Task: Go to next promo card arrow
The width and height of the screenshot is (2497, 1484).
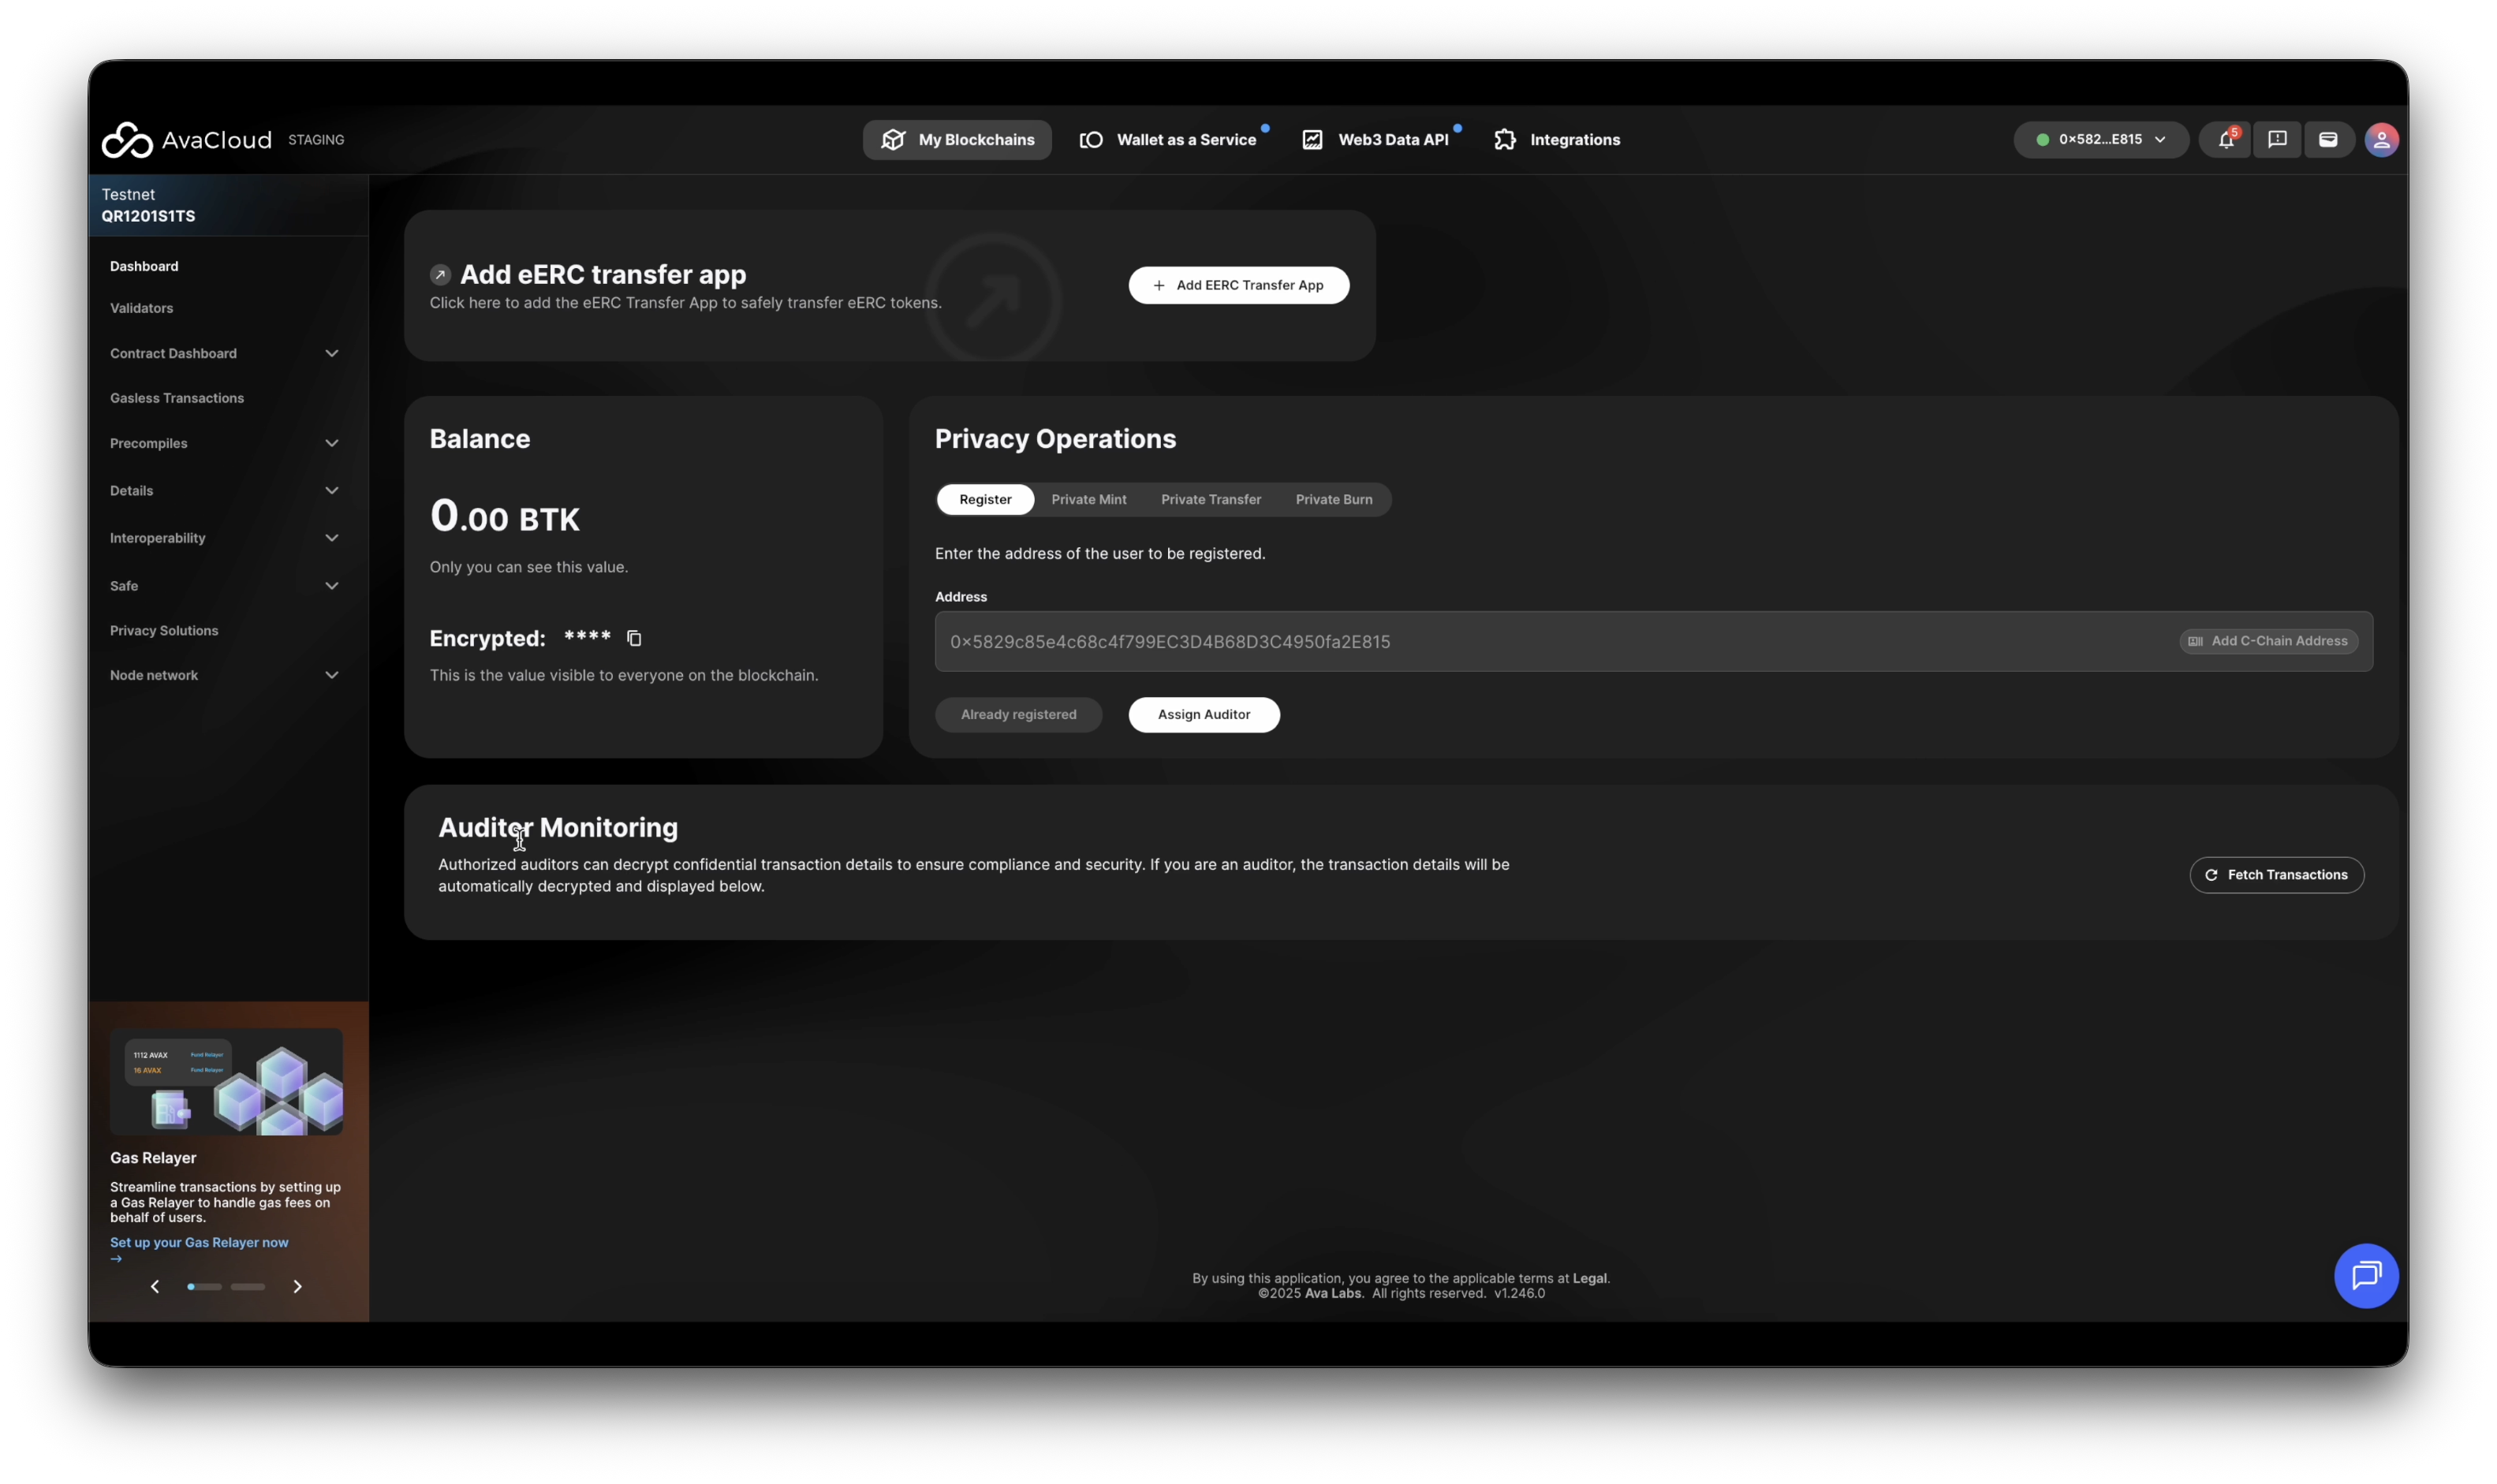Action: pyautogui.click(x=297, y=1287)
